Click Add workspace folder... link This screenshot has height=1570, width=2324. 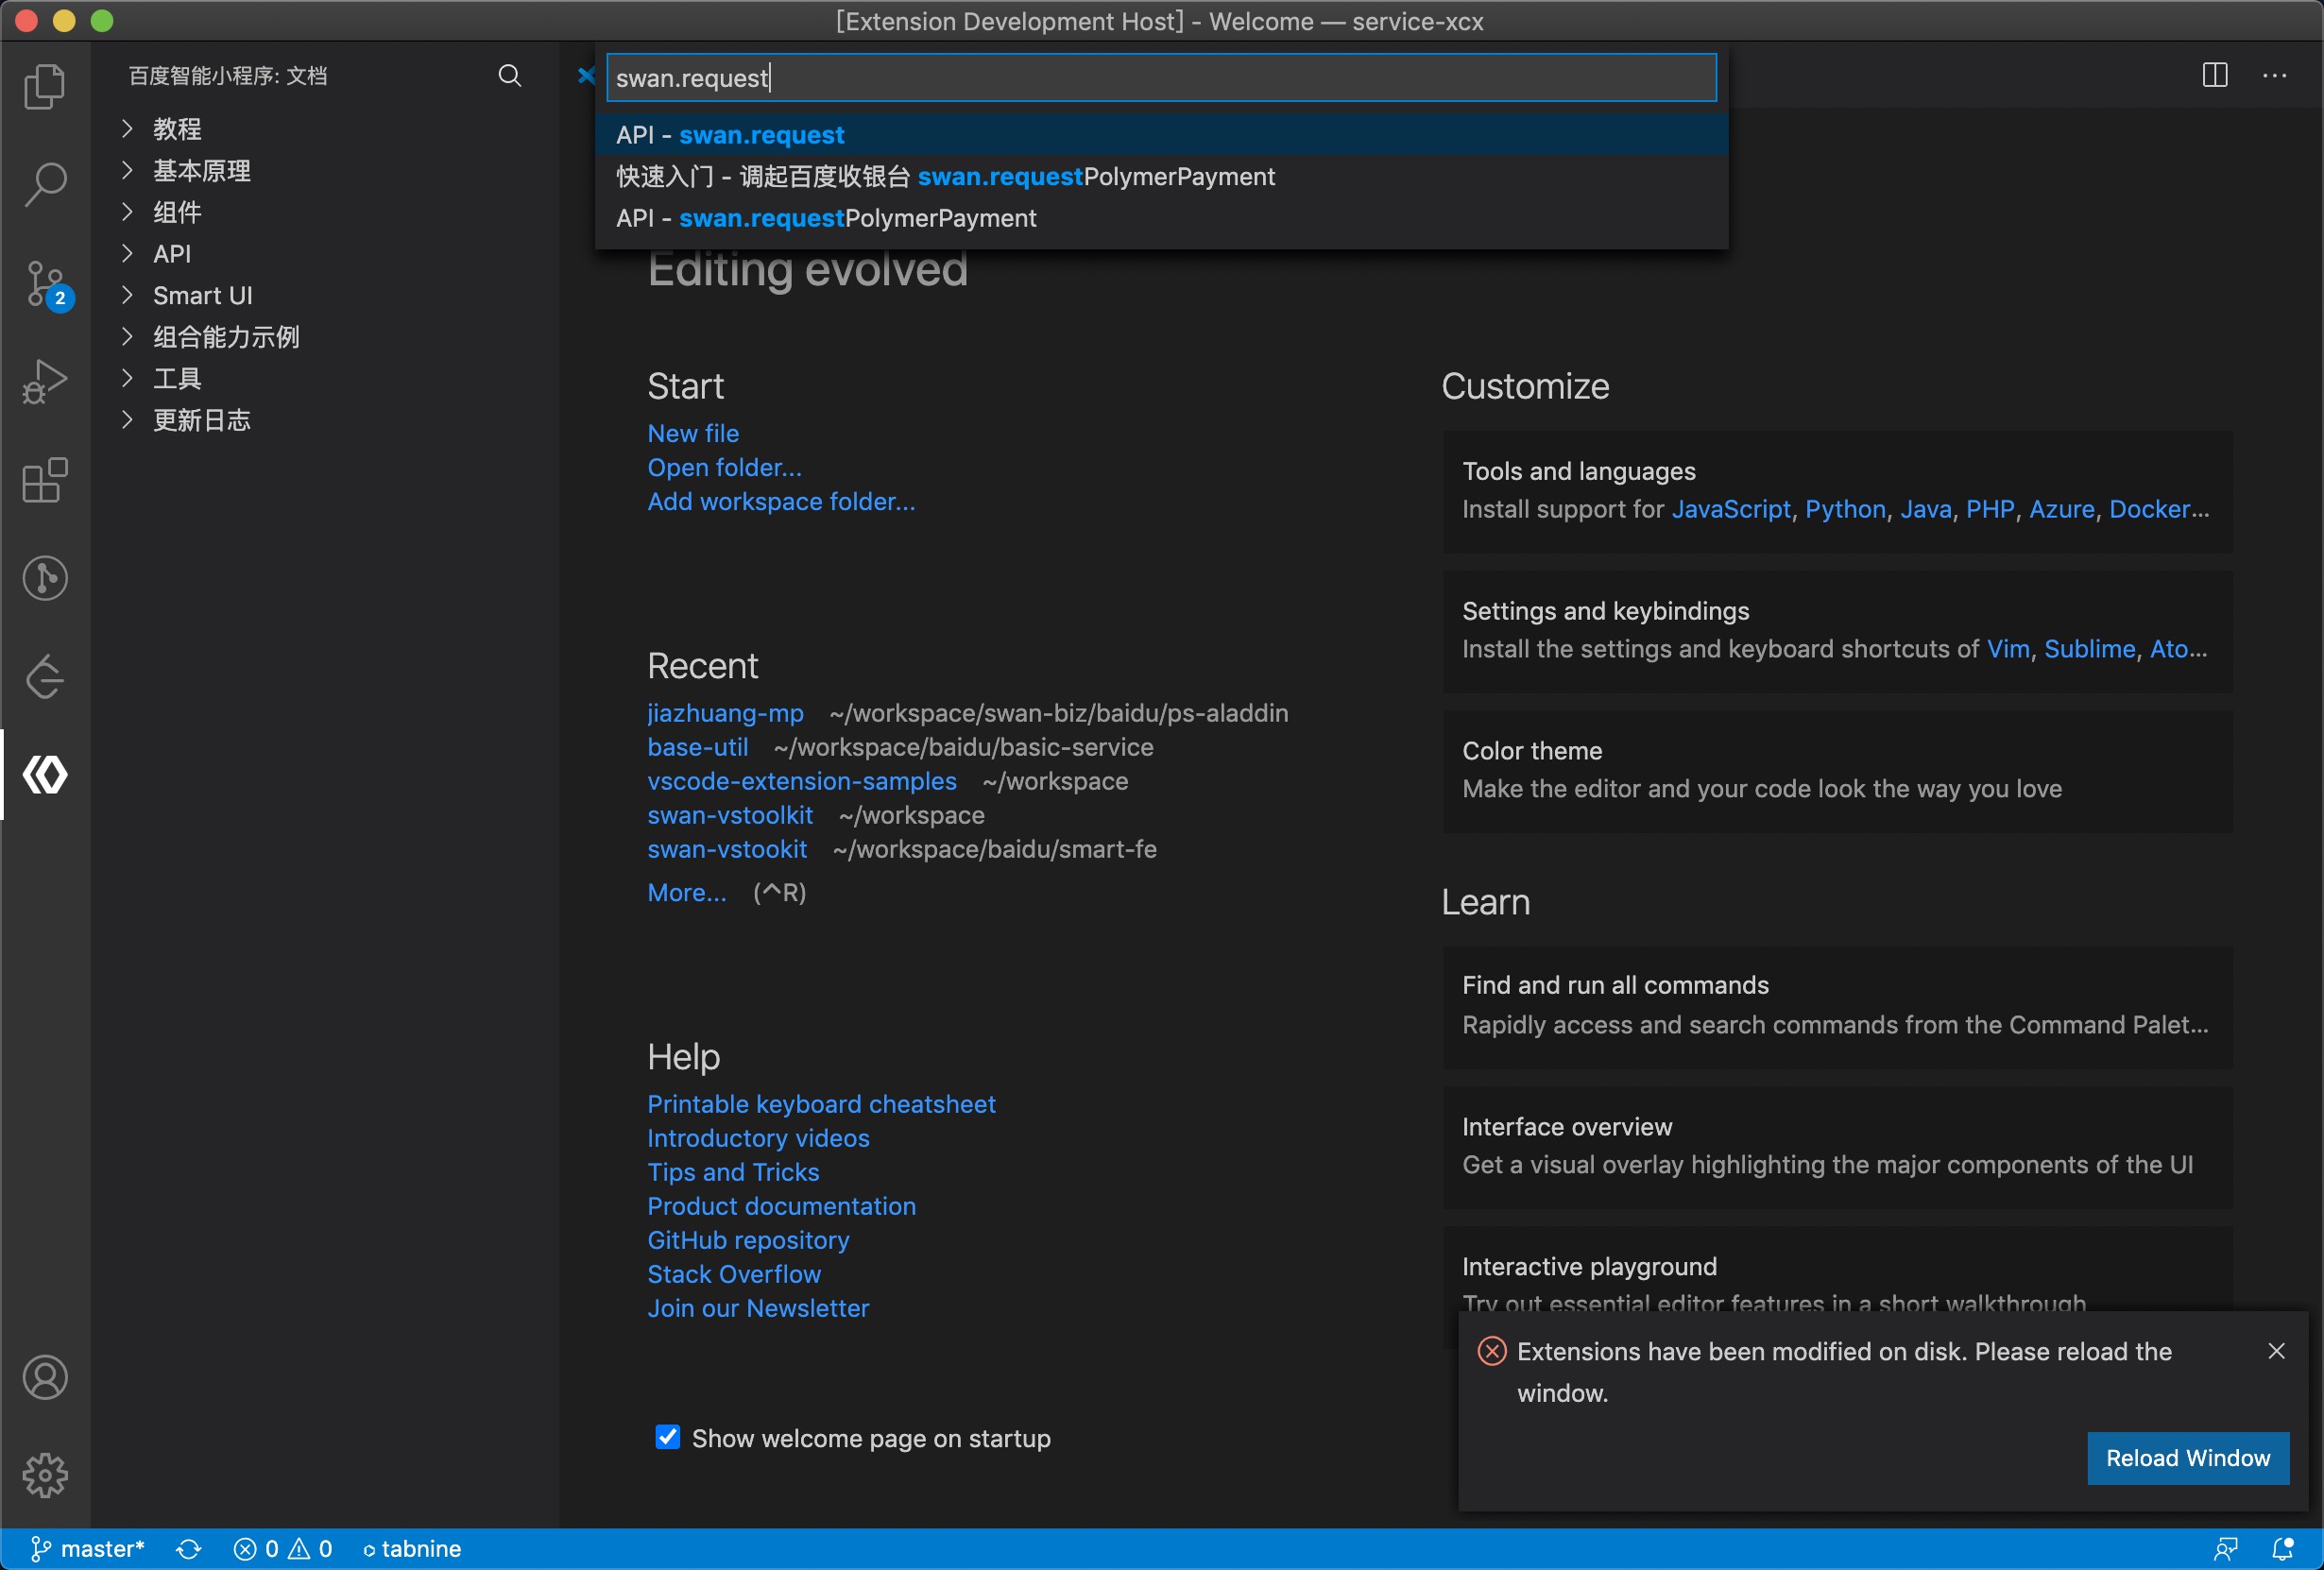(781, 501)
